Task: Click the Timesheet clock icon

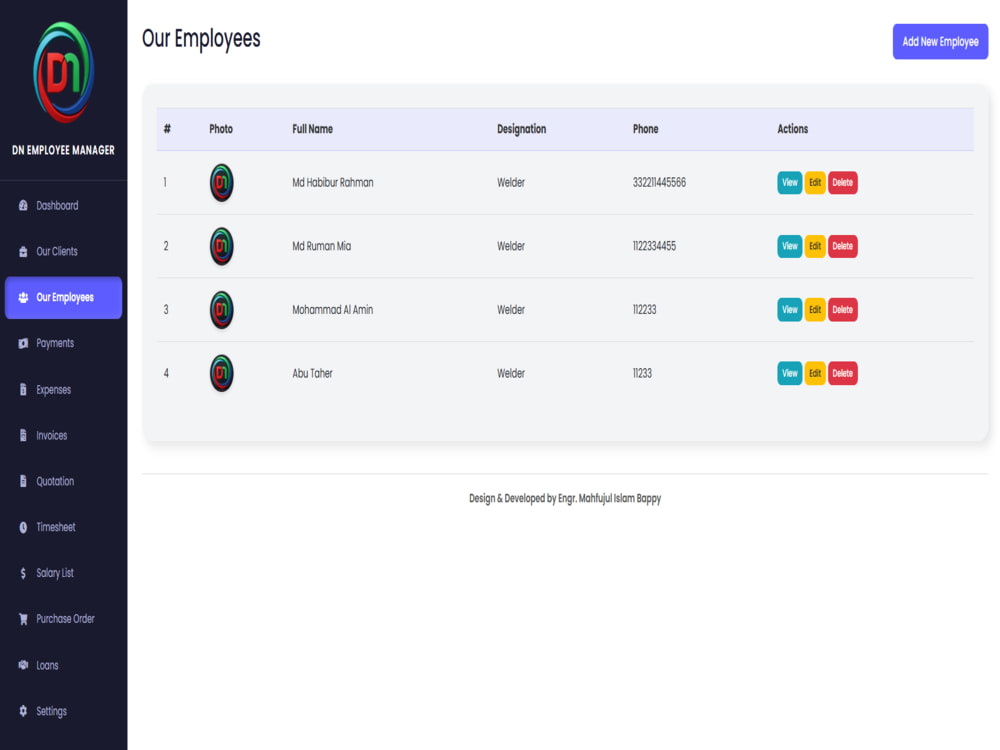Action: click(x=23, y=527)
